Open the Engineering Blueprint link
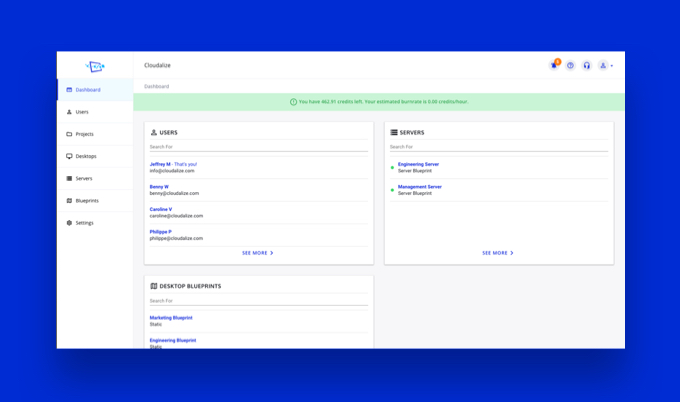 point(173,340)
